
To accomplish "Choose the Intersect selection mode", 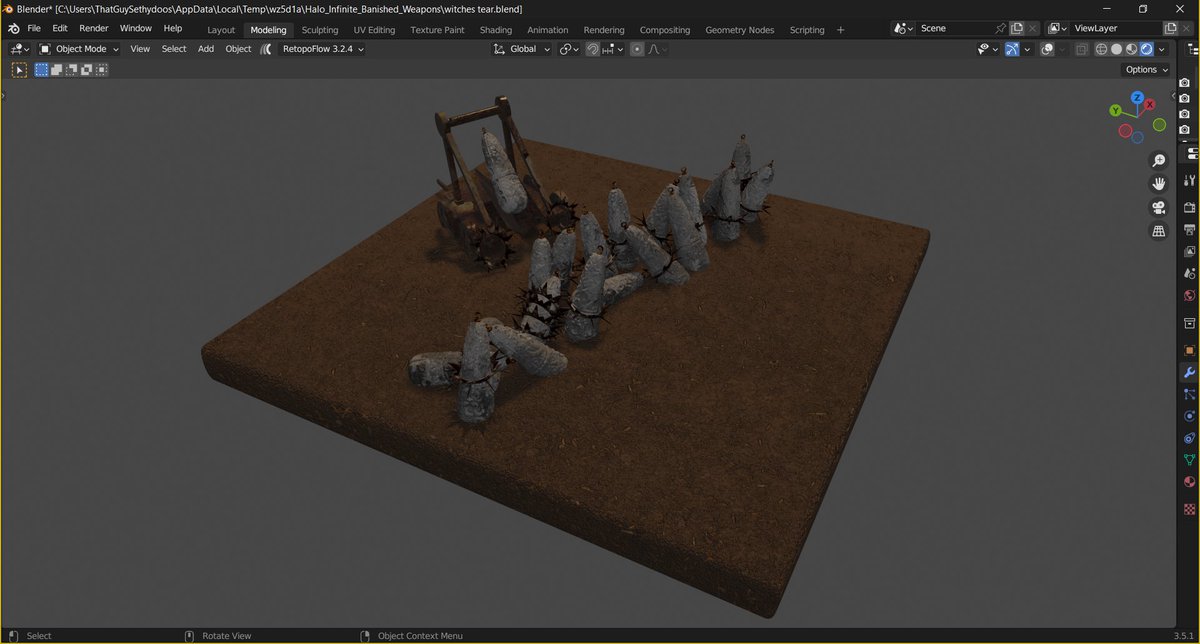I will coord(102,70).
